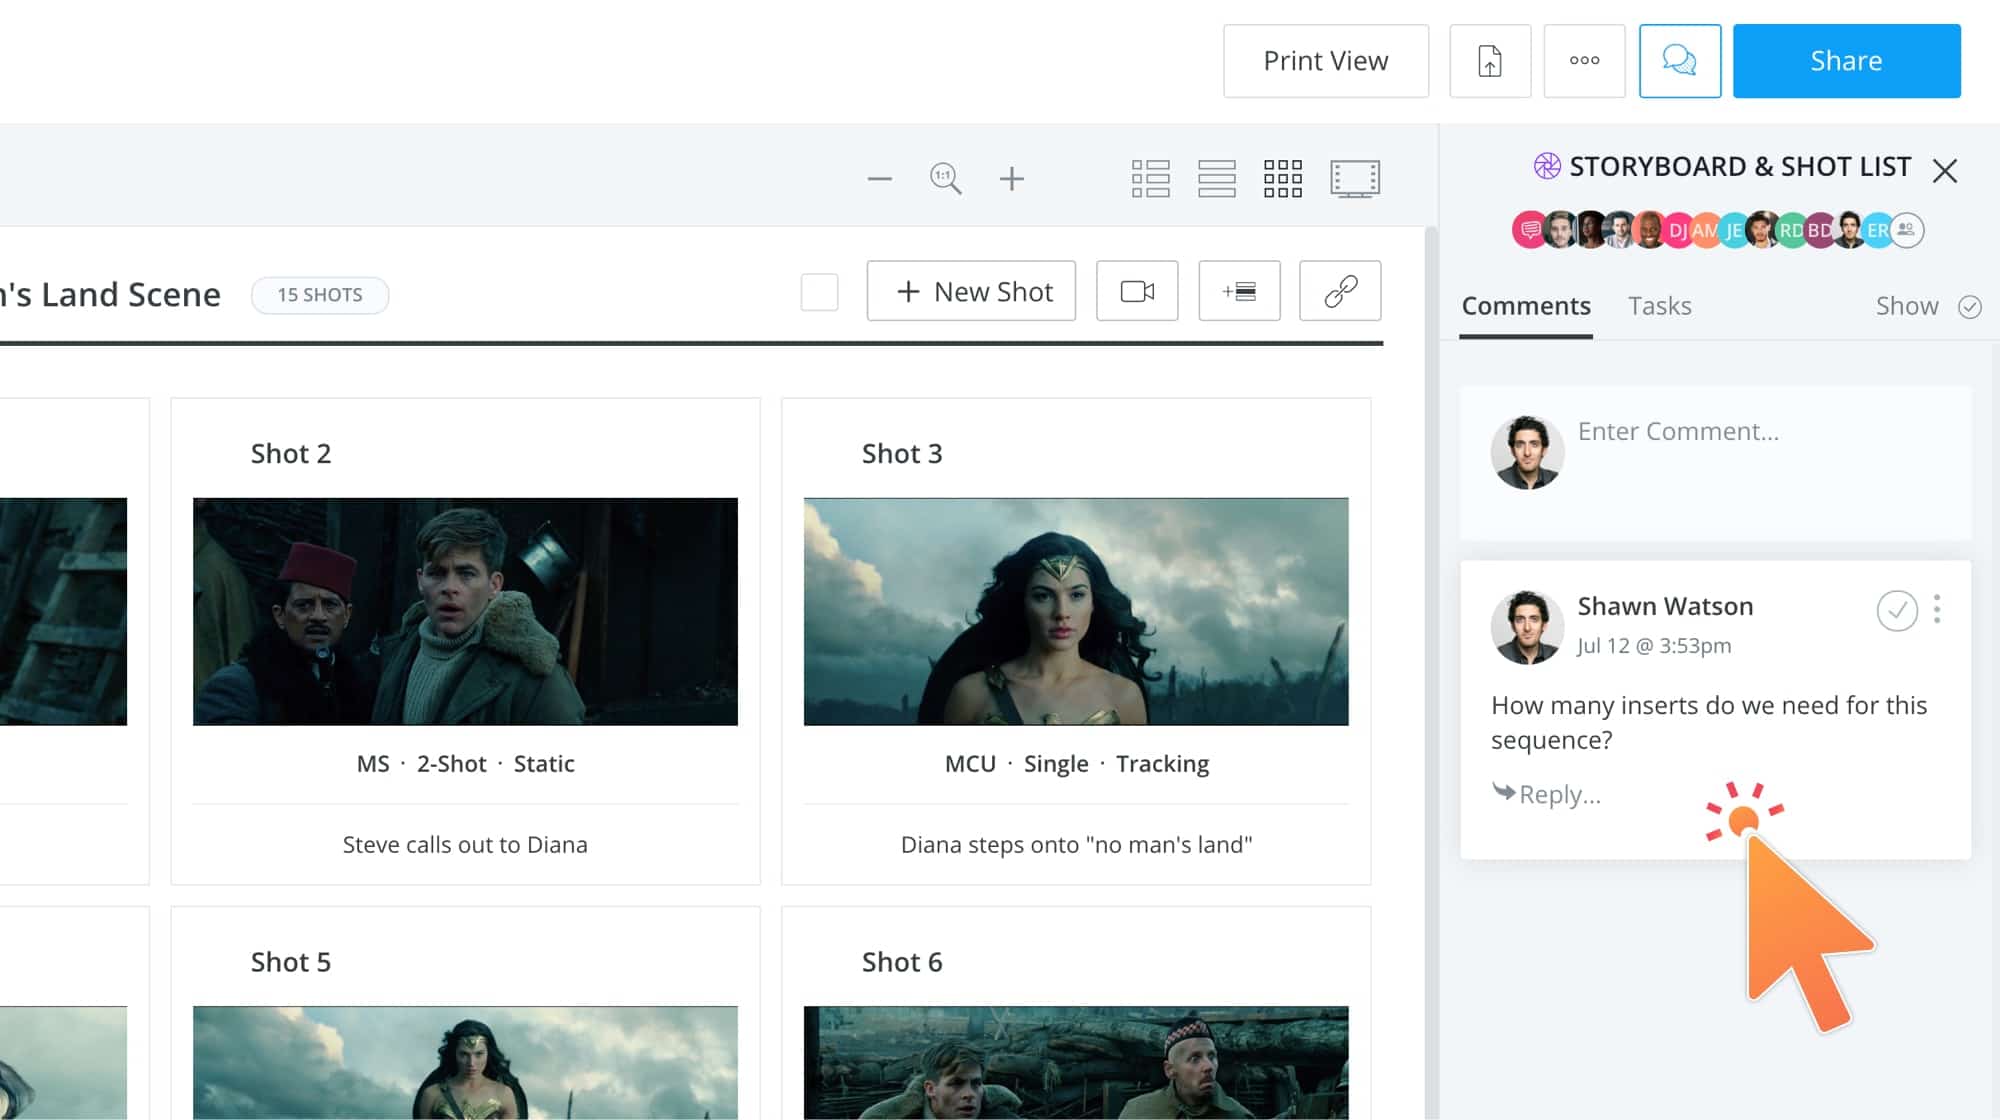Click the export/save document icon

coord(1490,60)
